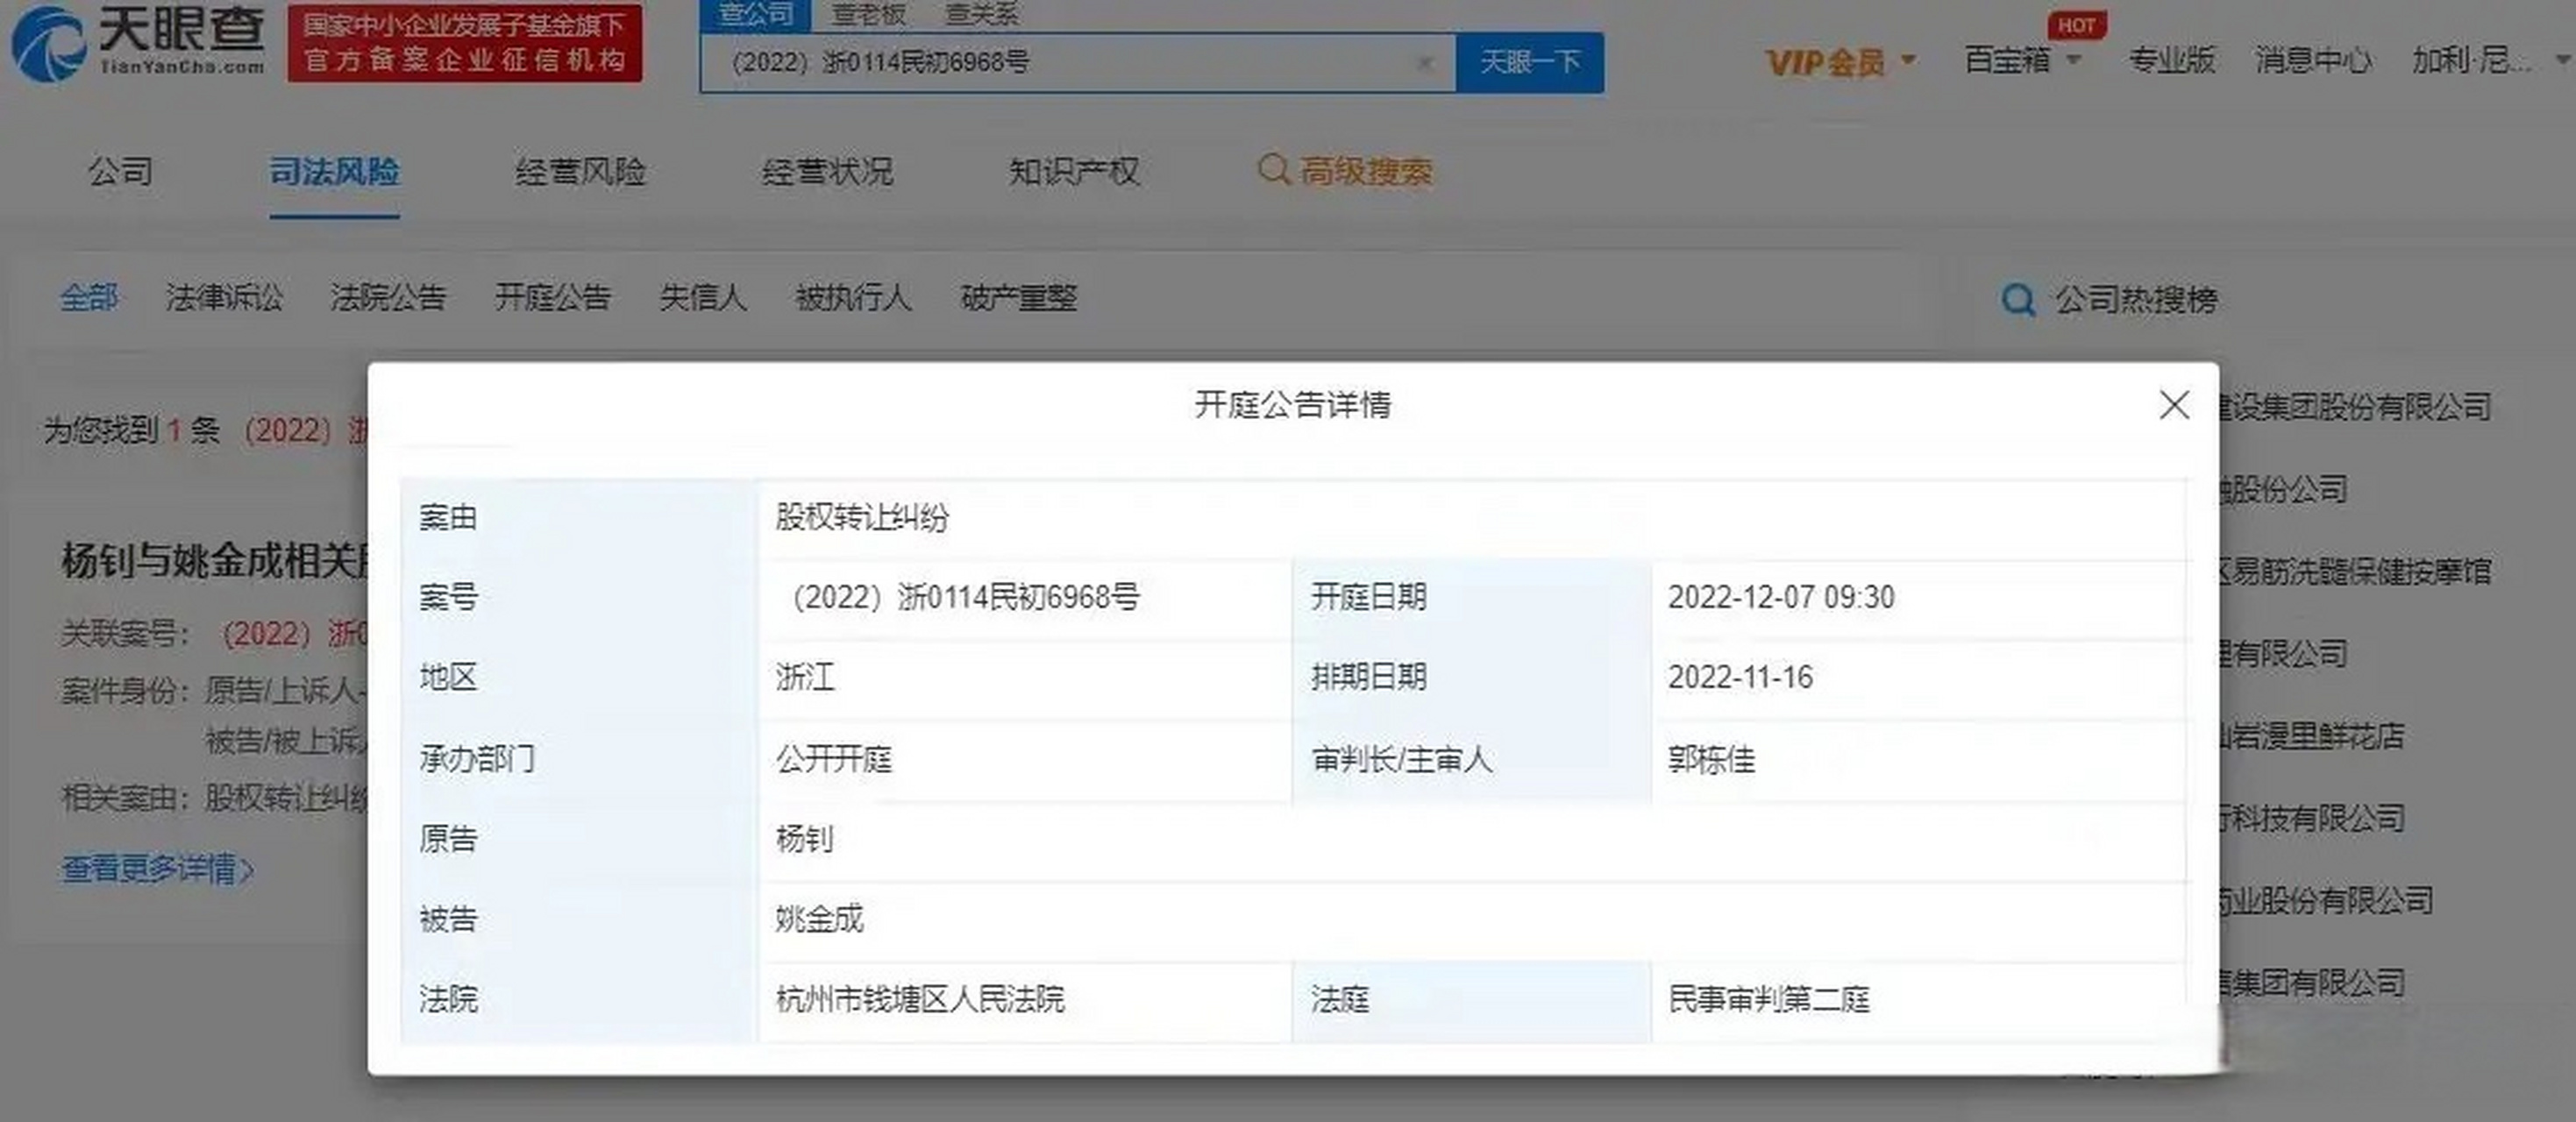
Task: Switch to the 查关系 search tab
Action: [981, 14]
